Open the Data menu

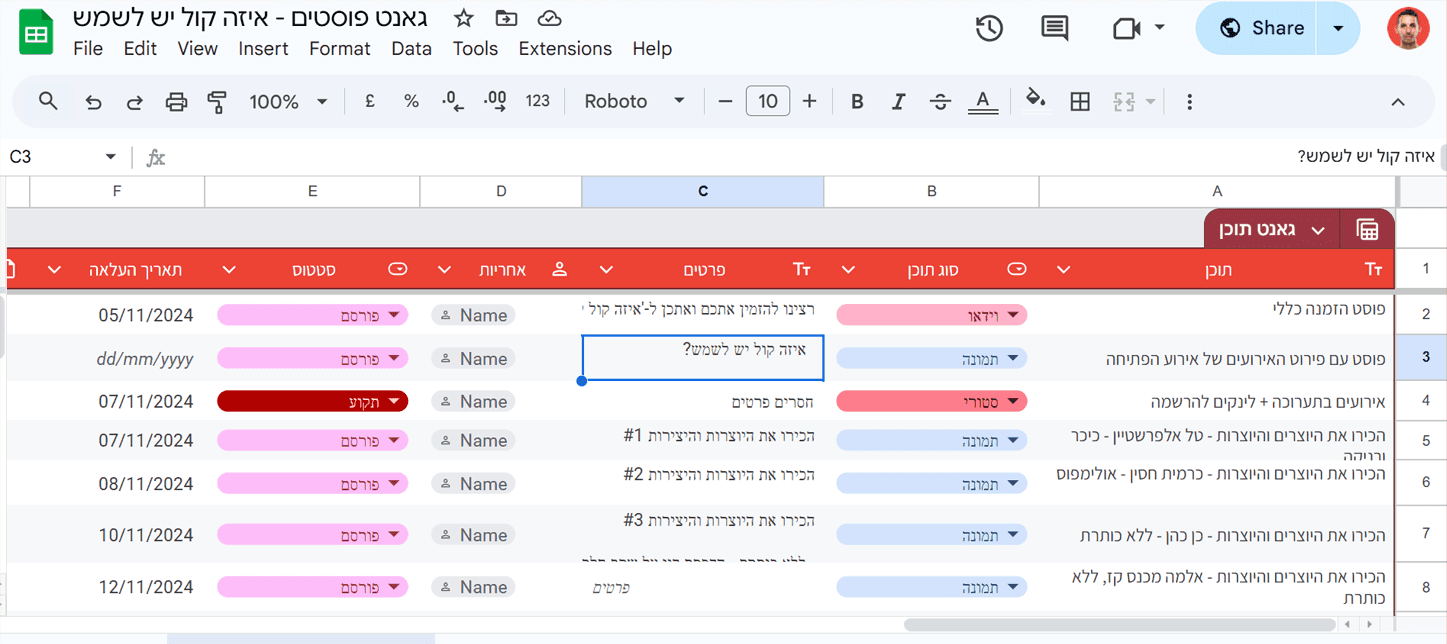[x=412, y=48]
